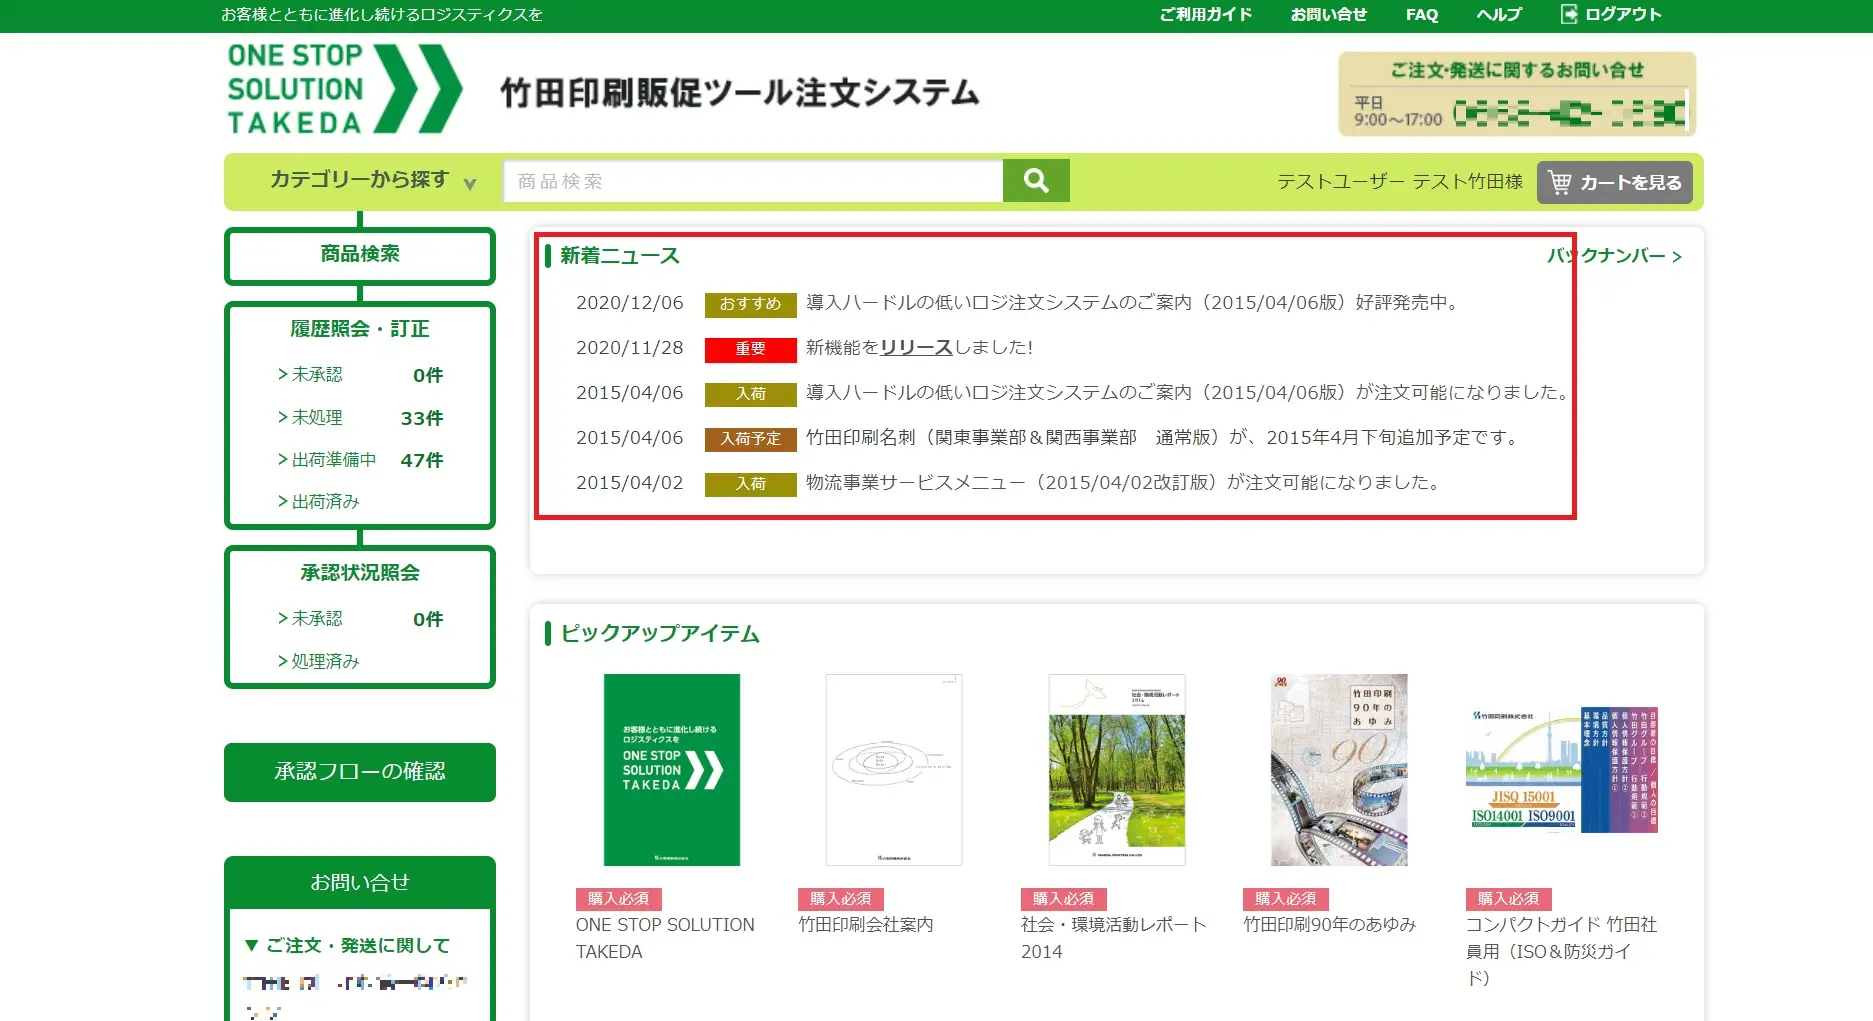Open the ヘルプ page
The width and height of the screenshot is (1873, 1021).
pyautogui.click(x=1499, y=14)
